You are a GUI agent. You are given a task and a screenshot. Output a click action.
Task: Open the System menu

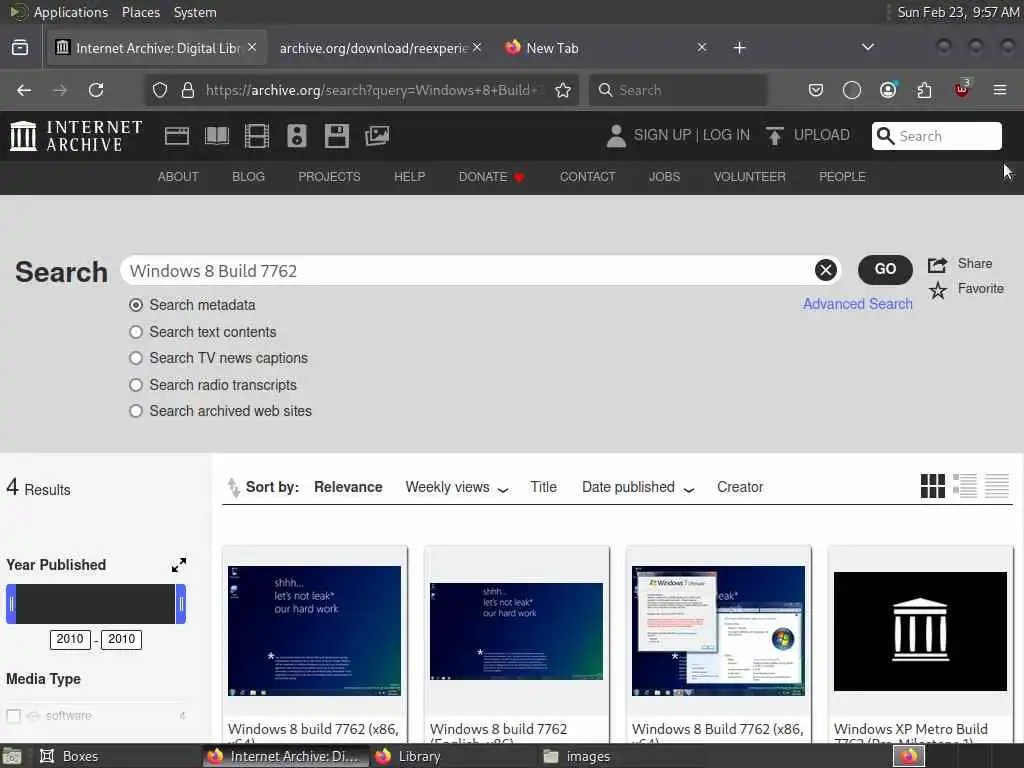pos(195,12)
